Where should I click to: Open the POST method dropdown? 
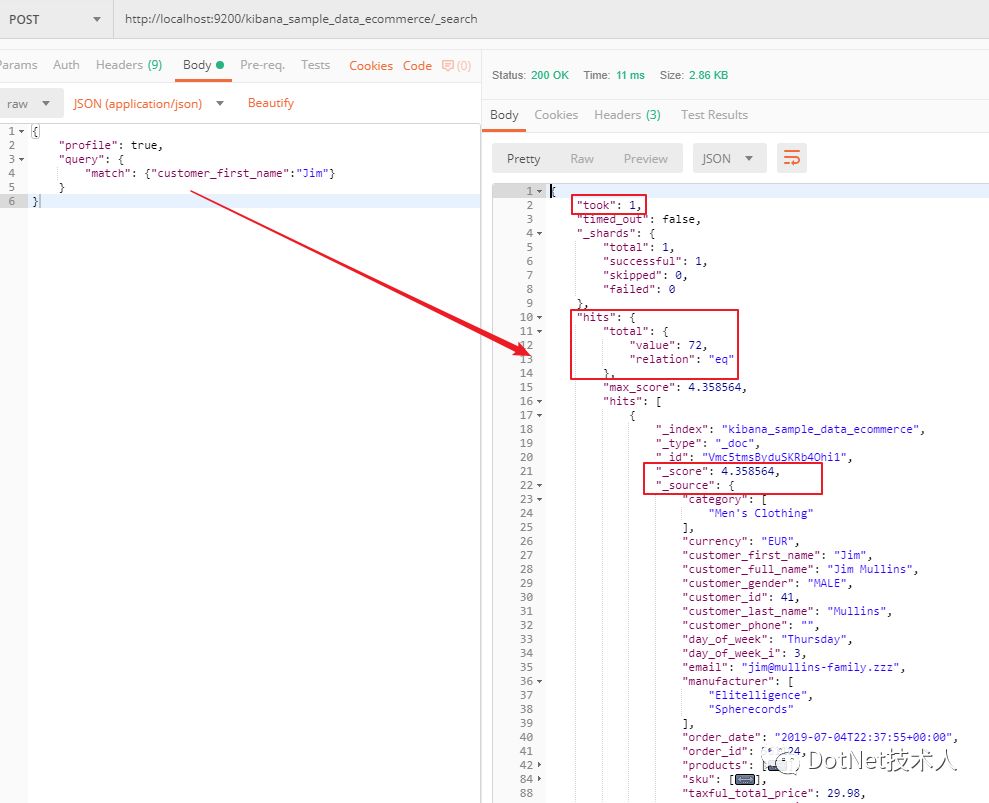point(56,19)
